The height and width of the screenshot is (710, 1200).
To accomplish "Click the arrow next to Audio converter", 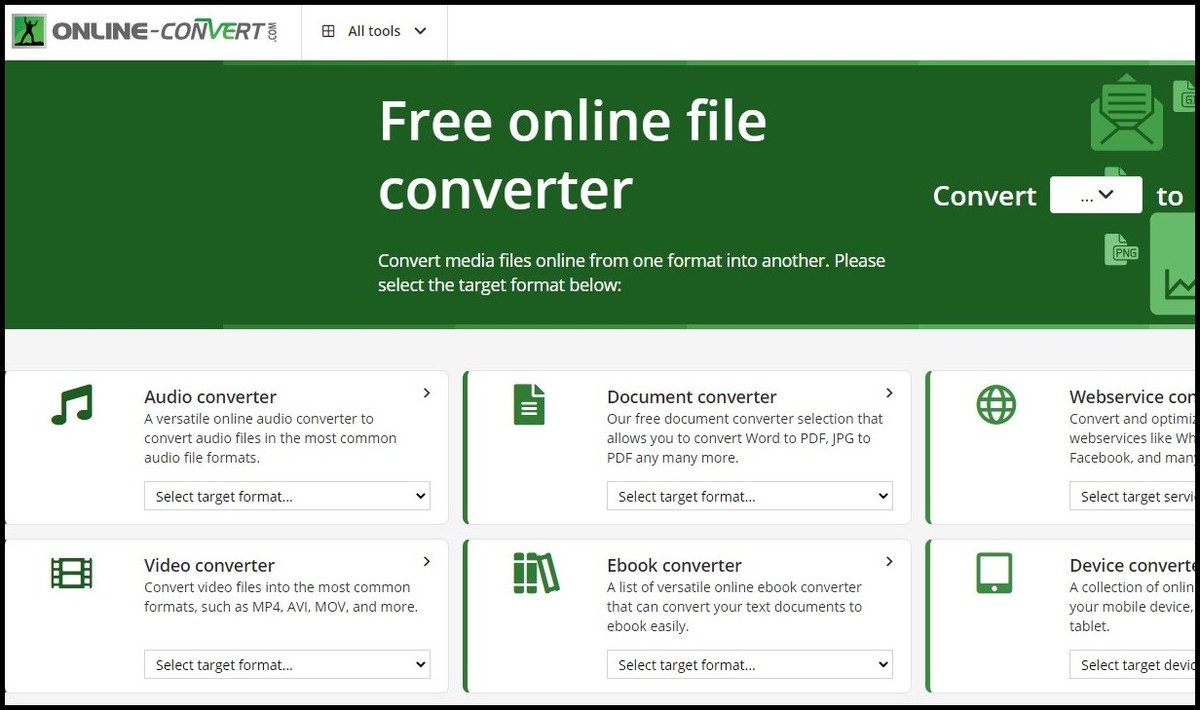I will tap(426, 393).
